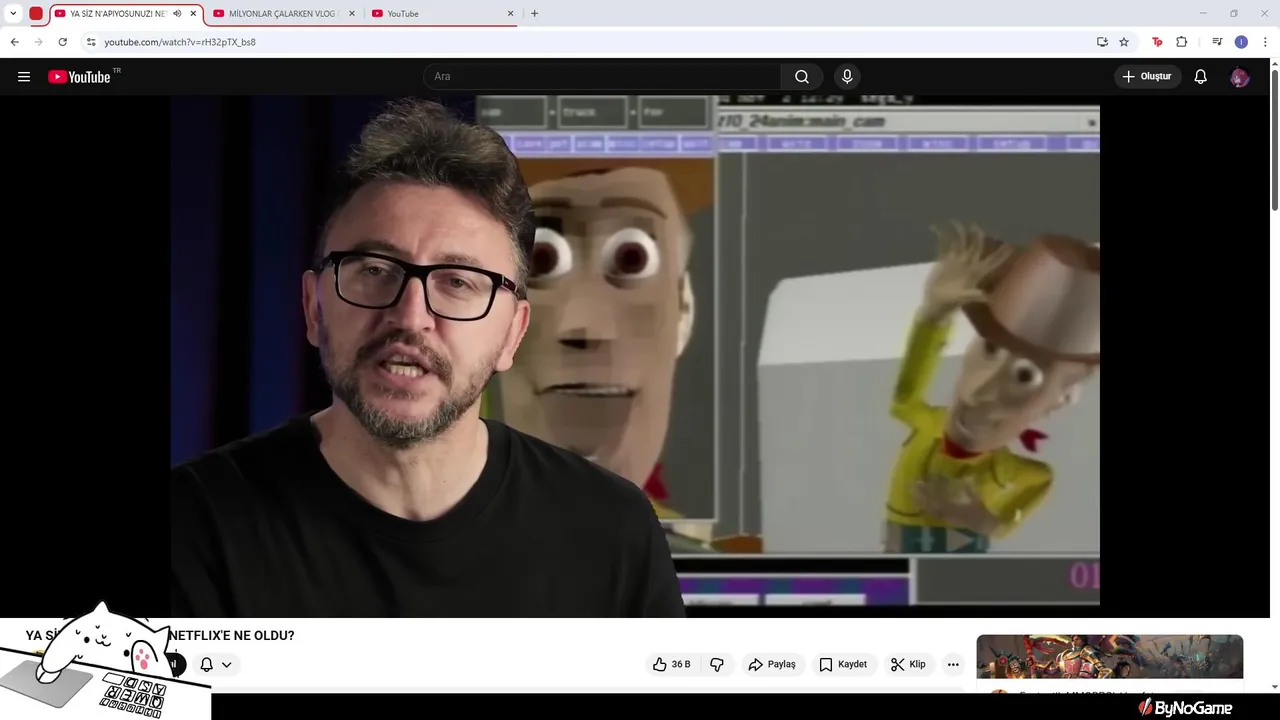Start voice search with the microphone icon
The image size is (1280, 720).
tap(847, 77)
